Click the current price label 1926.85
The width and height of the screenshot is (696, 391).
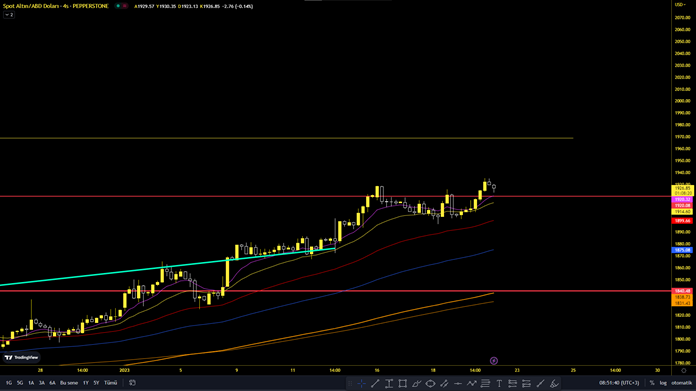(x=683, y=188)
